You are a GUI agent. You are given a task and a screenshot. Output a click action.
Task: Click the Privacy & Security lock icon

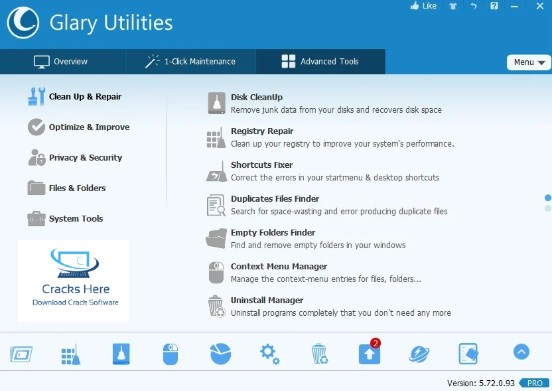coord(37,157)
